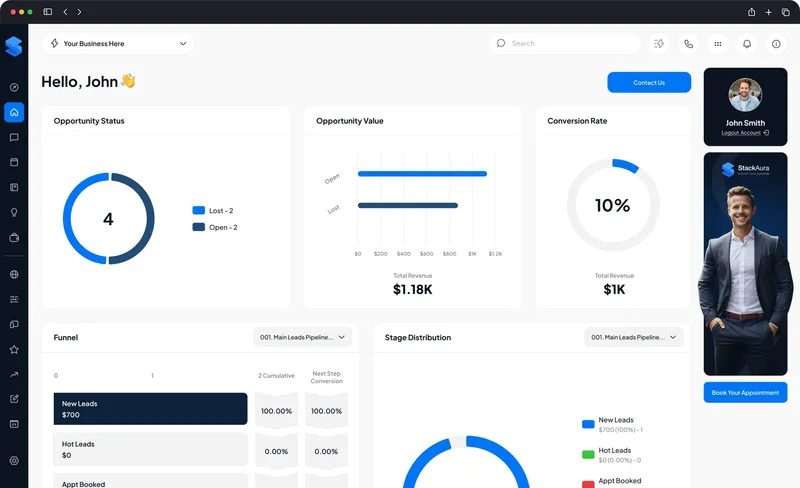Viewport: 800px width, 488px height.
Task: Open the settings gear icon in sidebar
Action: (x=14, y=460)
